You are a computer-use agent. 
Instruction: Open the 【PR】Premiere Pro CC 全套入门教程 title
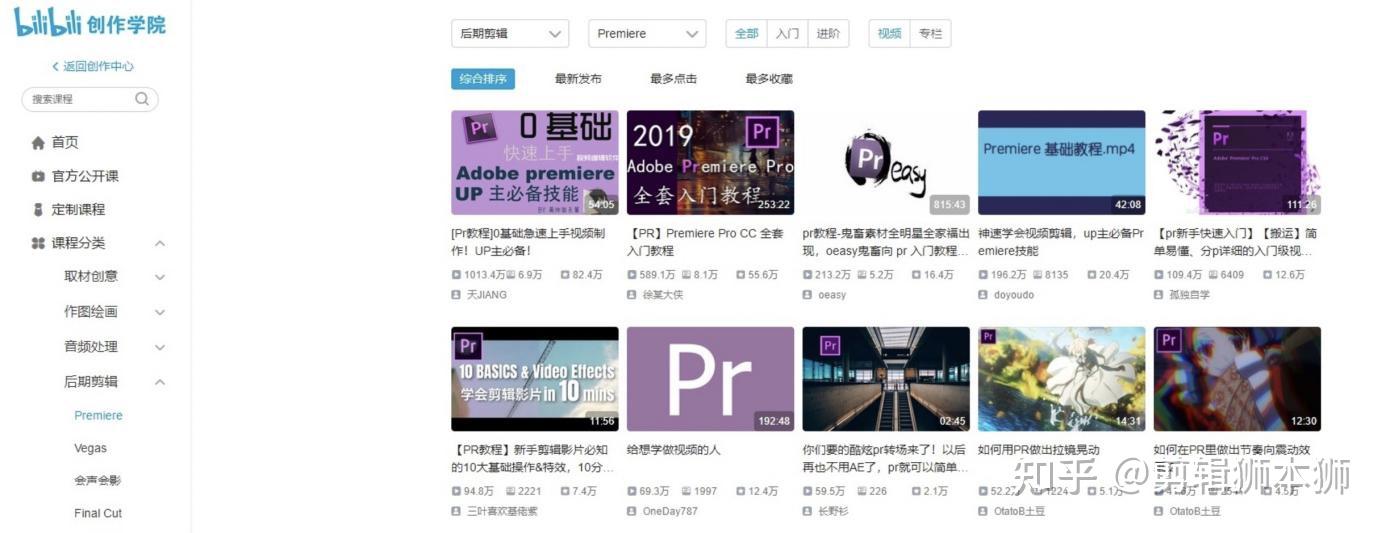706,242
